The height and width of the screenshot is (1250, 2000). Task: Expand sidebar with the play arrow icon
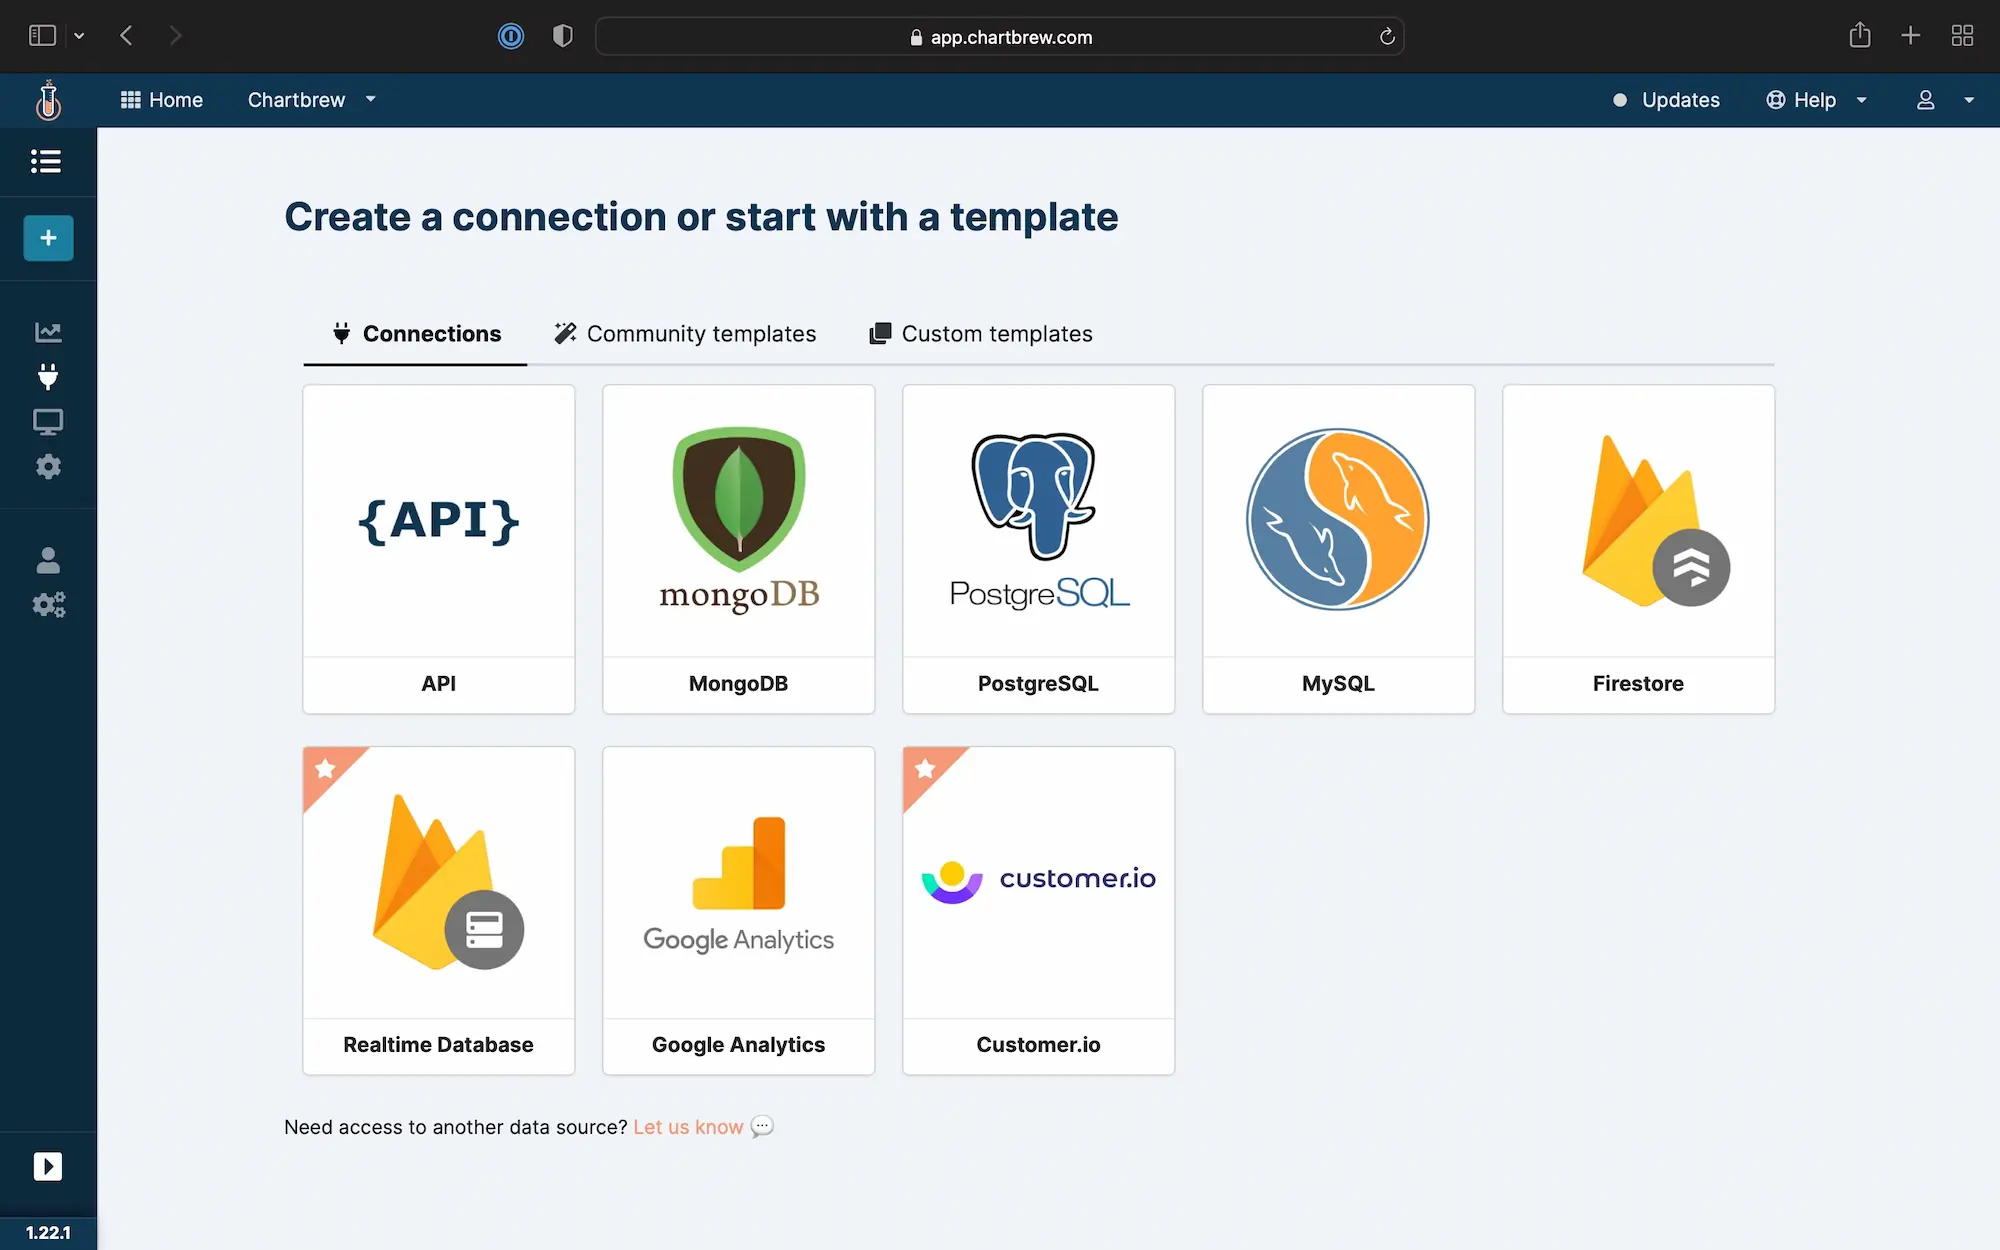[x=48, y=1166]
